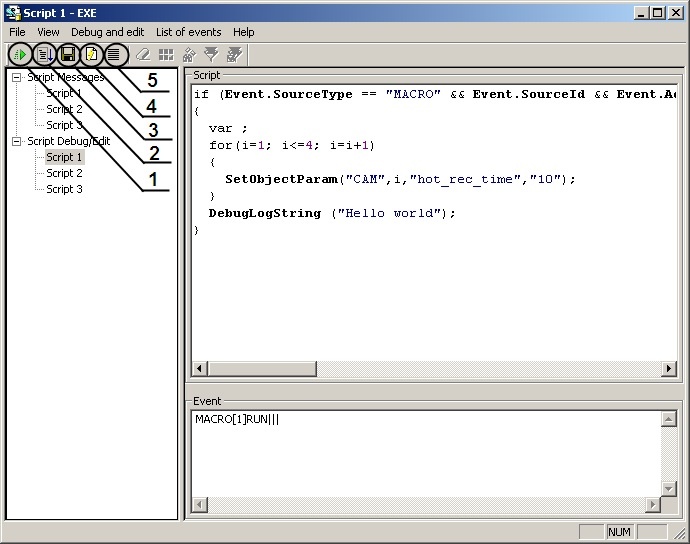Image resolution: width=690 pixels, height=544 pixels.
Task: Click the grid squares toolbar icon
Action: pos(166,54)
